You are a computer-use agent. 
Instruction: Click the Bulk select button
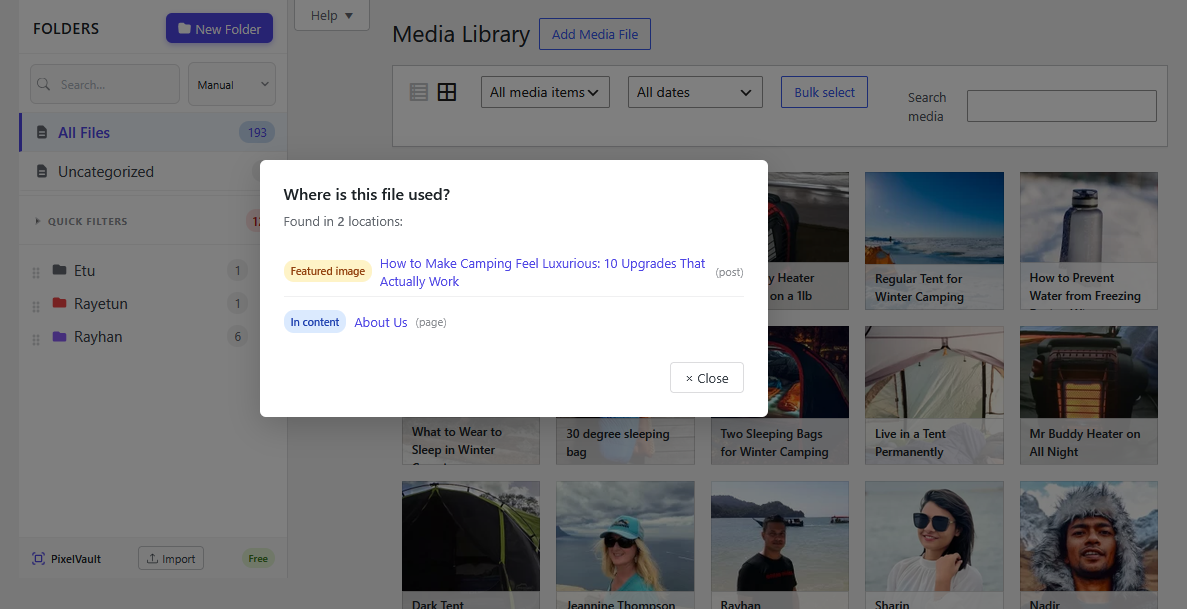click(824, 92)
